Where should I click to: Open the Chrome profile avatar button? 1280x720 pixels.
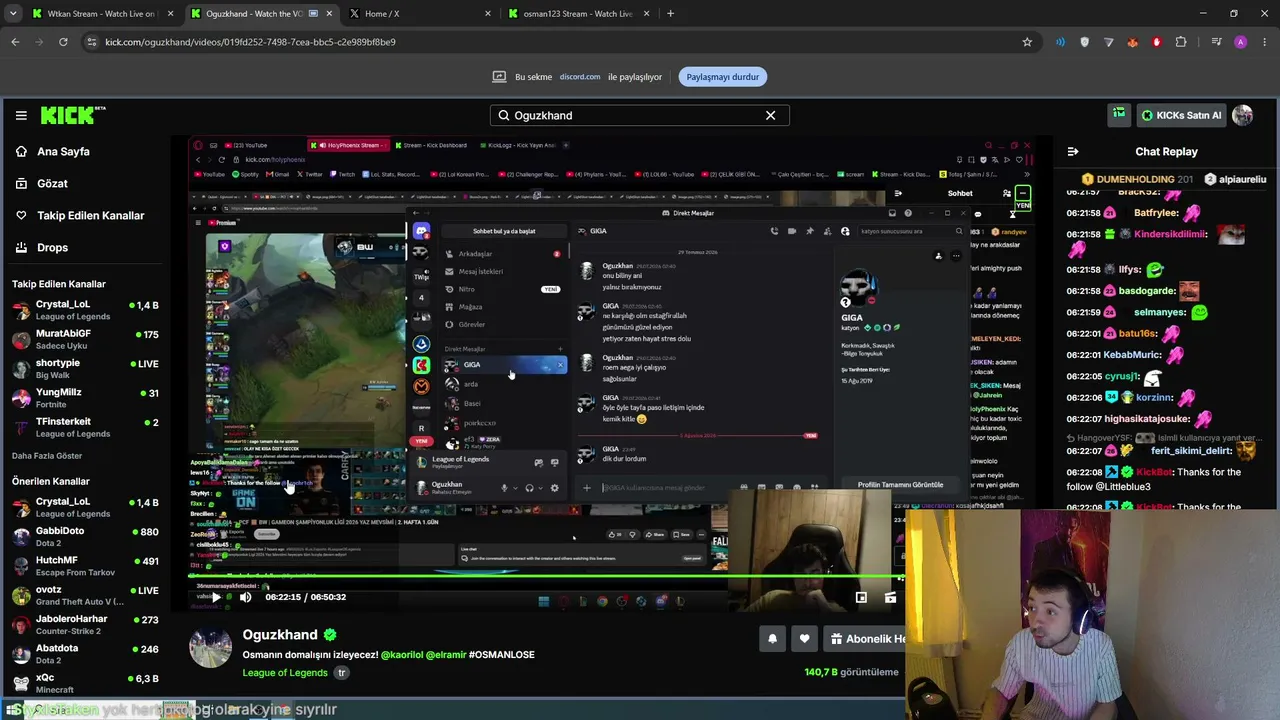pyautogui.click(x=1241, y=42)
